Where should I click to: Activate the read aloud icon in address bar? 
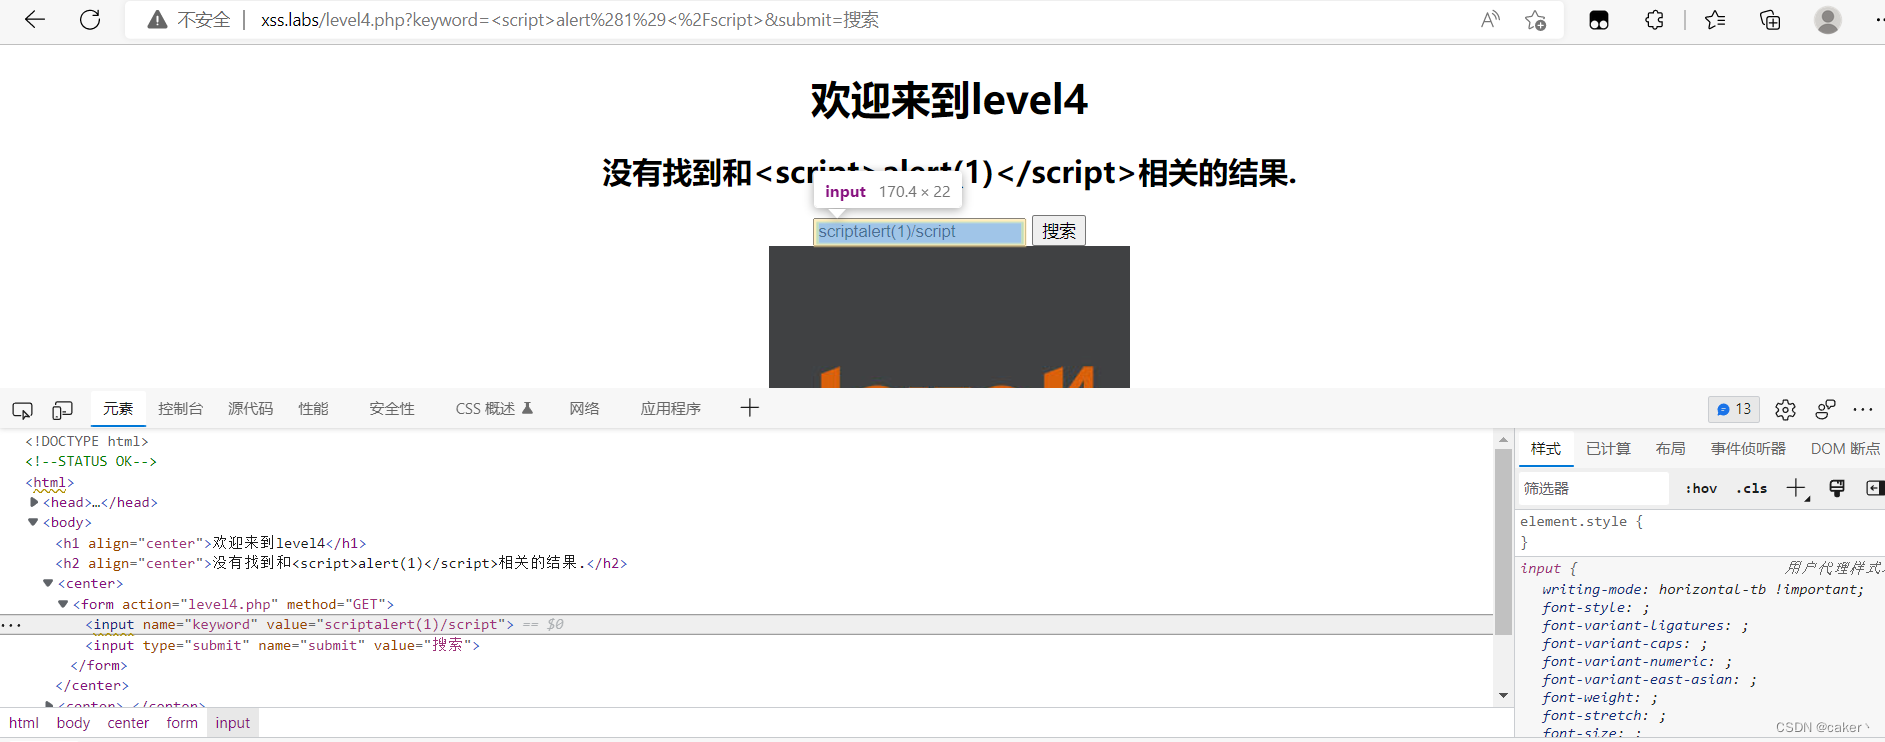1490,20
